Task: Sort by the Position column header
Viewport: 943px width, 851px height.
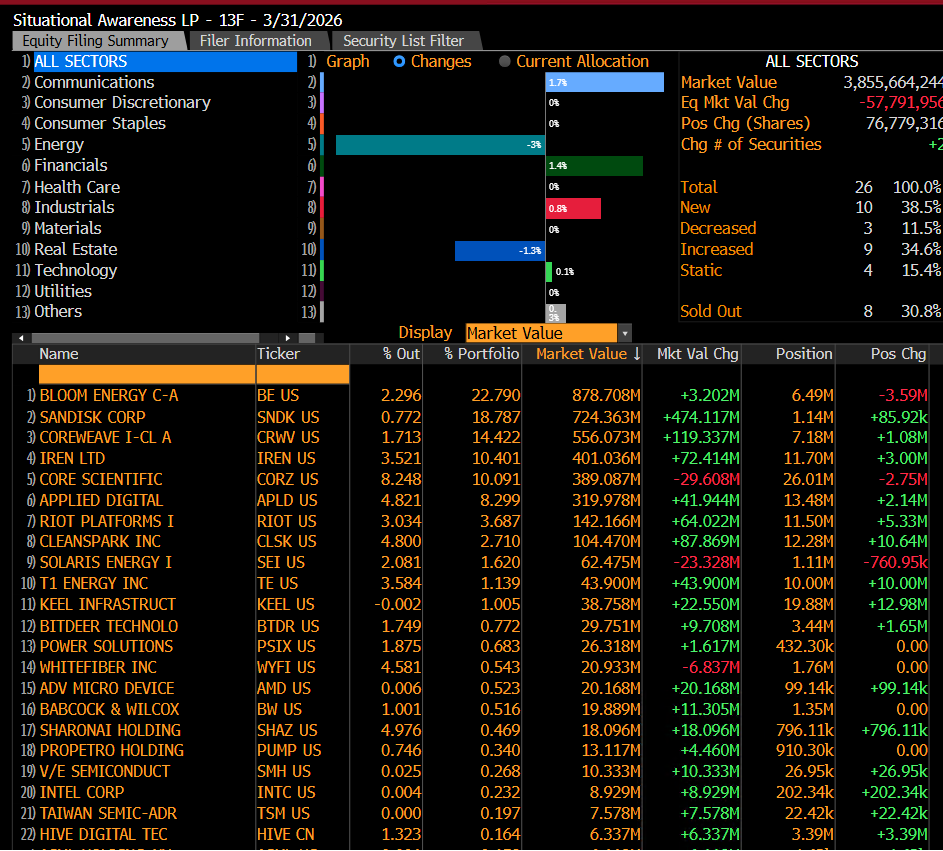Action: (788, 354)
